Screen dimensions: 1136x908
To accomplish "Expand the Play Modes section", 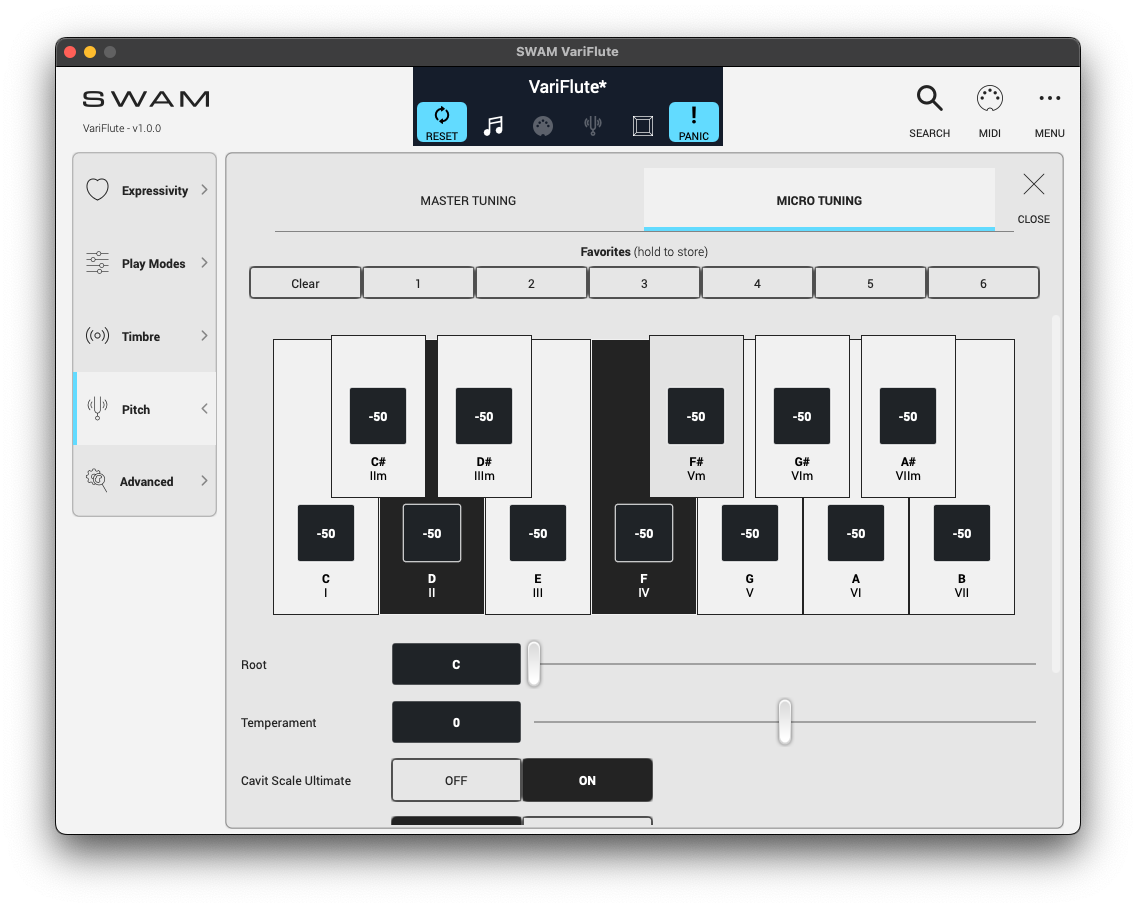I will coord(145,263).
